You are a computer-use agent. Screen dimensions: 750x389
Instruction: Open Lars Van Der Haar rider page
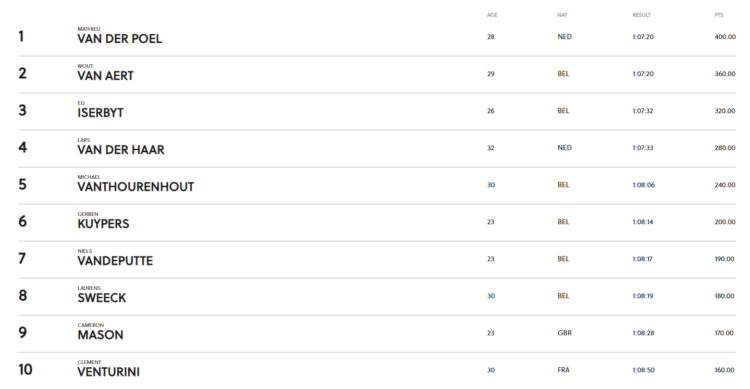point(121,149)
